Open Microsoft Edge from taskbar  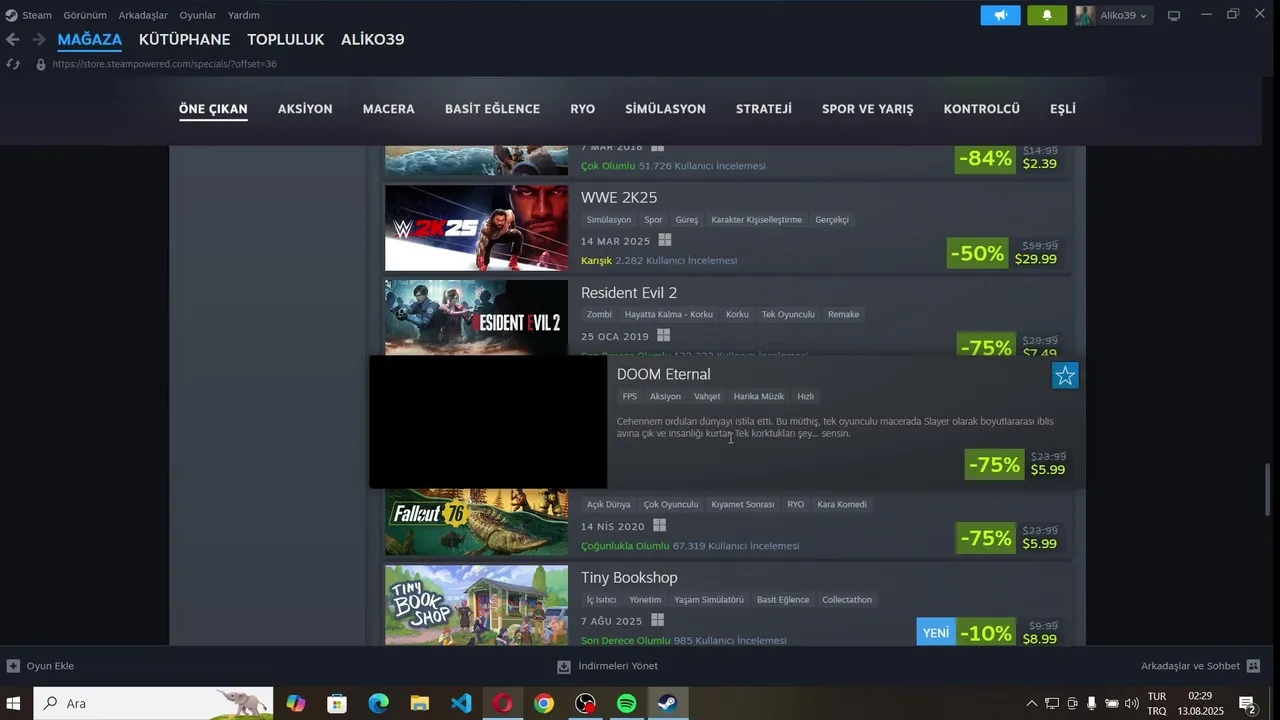(x=378, y=703)
